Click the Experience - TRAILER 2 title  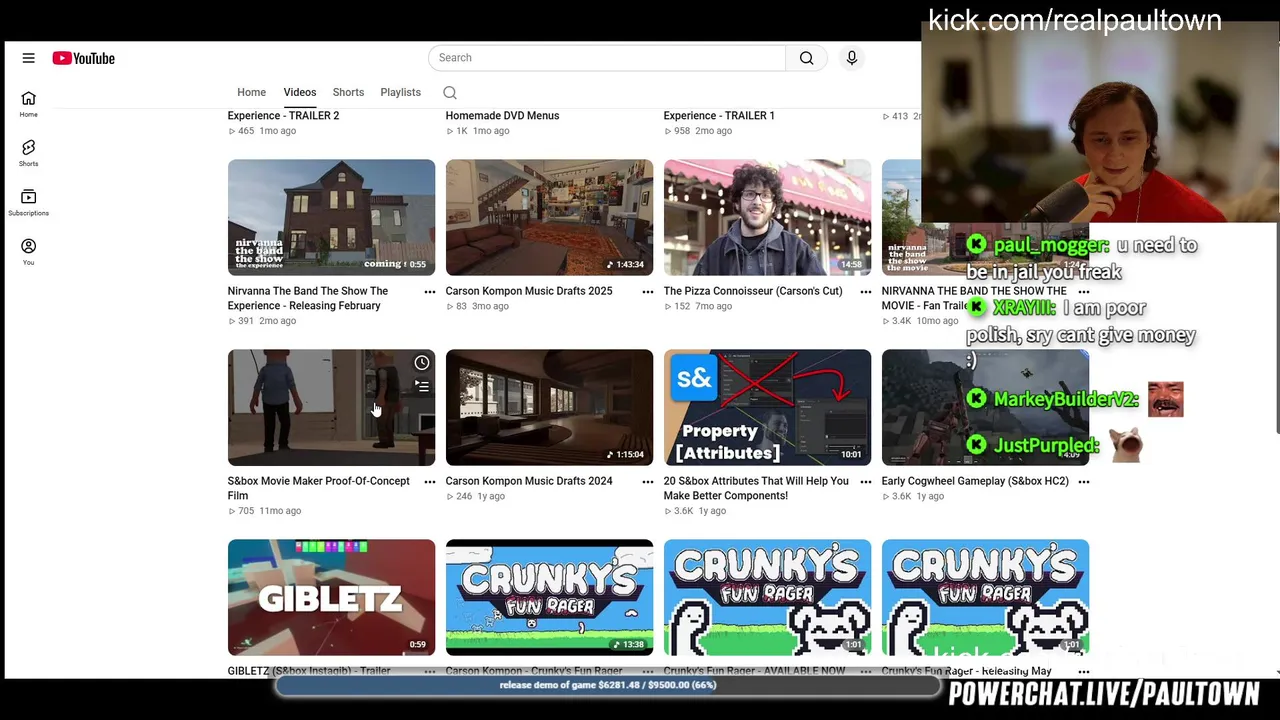[283, 116]
